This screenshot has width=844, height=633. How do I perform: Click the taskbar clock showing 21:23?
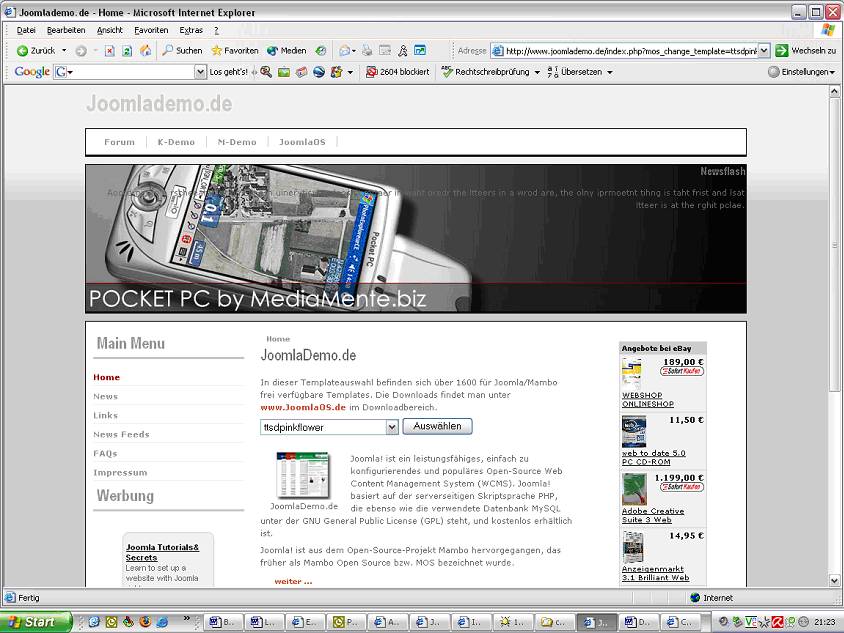[825, 622]
